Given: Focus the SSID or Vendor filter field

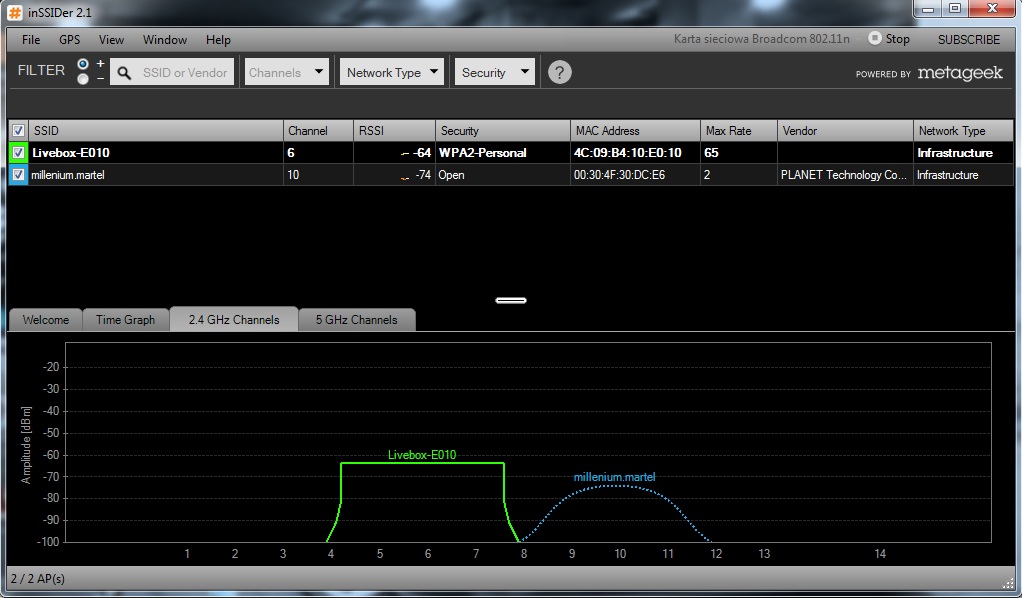Looking at the screenshot, I should (x=172, y=72).
